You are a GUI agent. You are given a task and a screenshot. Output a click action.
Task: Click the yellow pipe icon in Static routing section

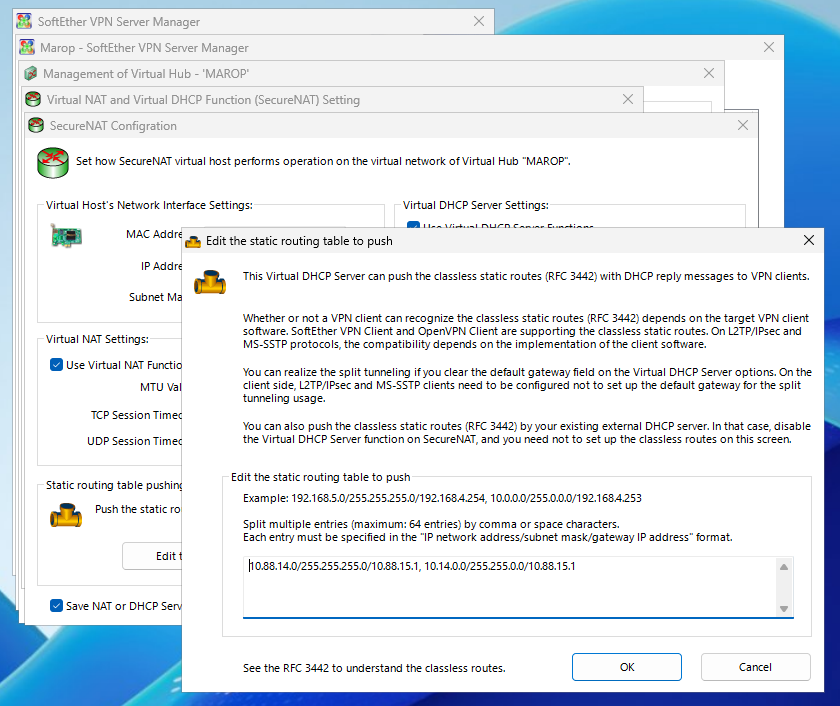pos(66,515)
